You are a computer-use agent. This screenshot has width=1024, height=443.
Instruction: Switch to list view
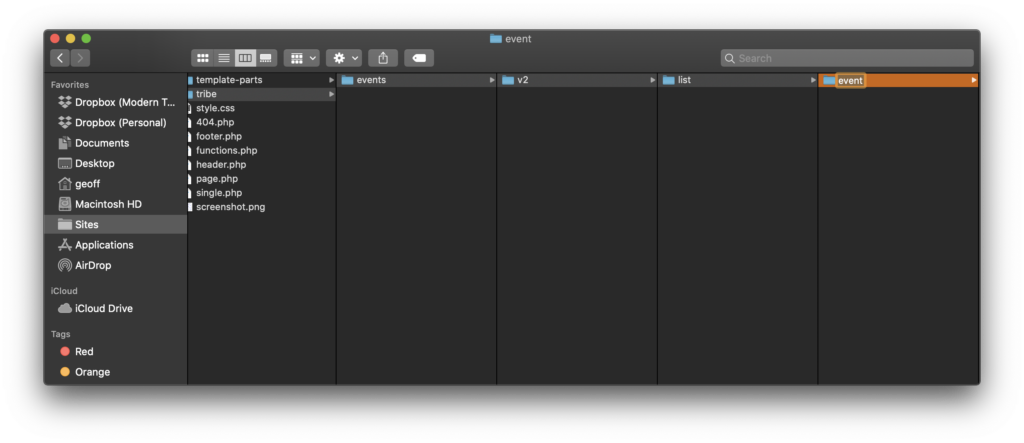point(224,58)
